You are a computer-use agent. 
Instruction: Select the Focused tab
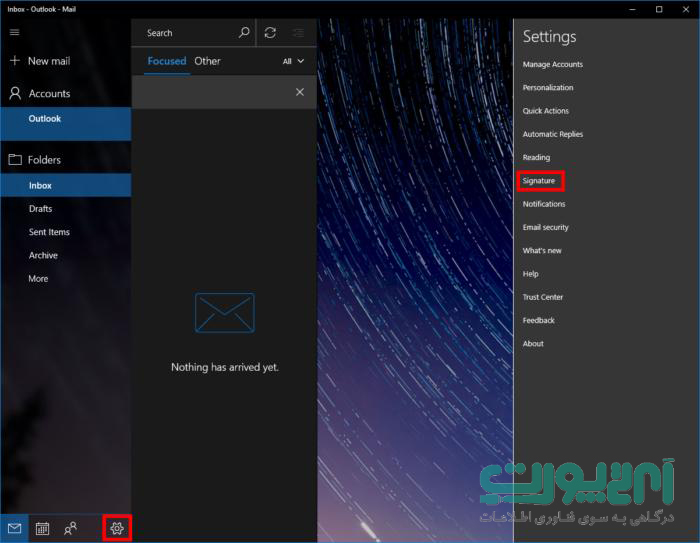[x=167, y=61]
